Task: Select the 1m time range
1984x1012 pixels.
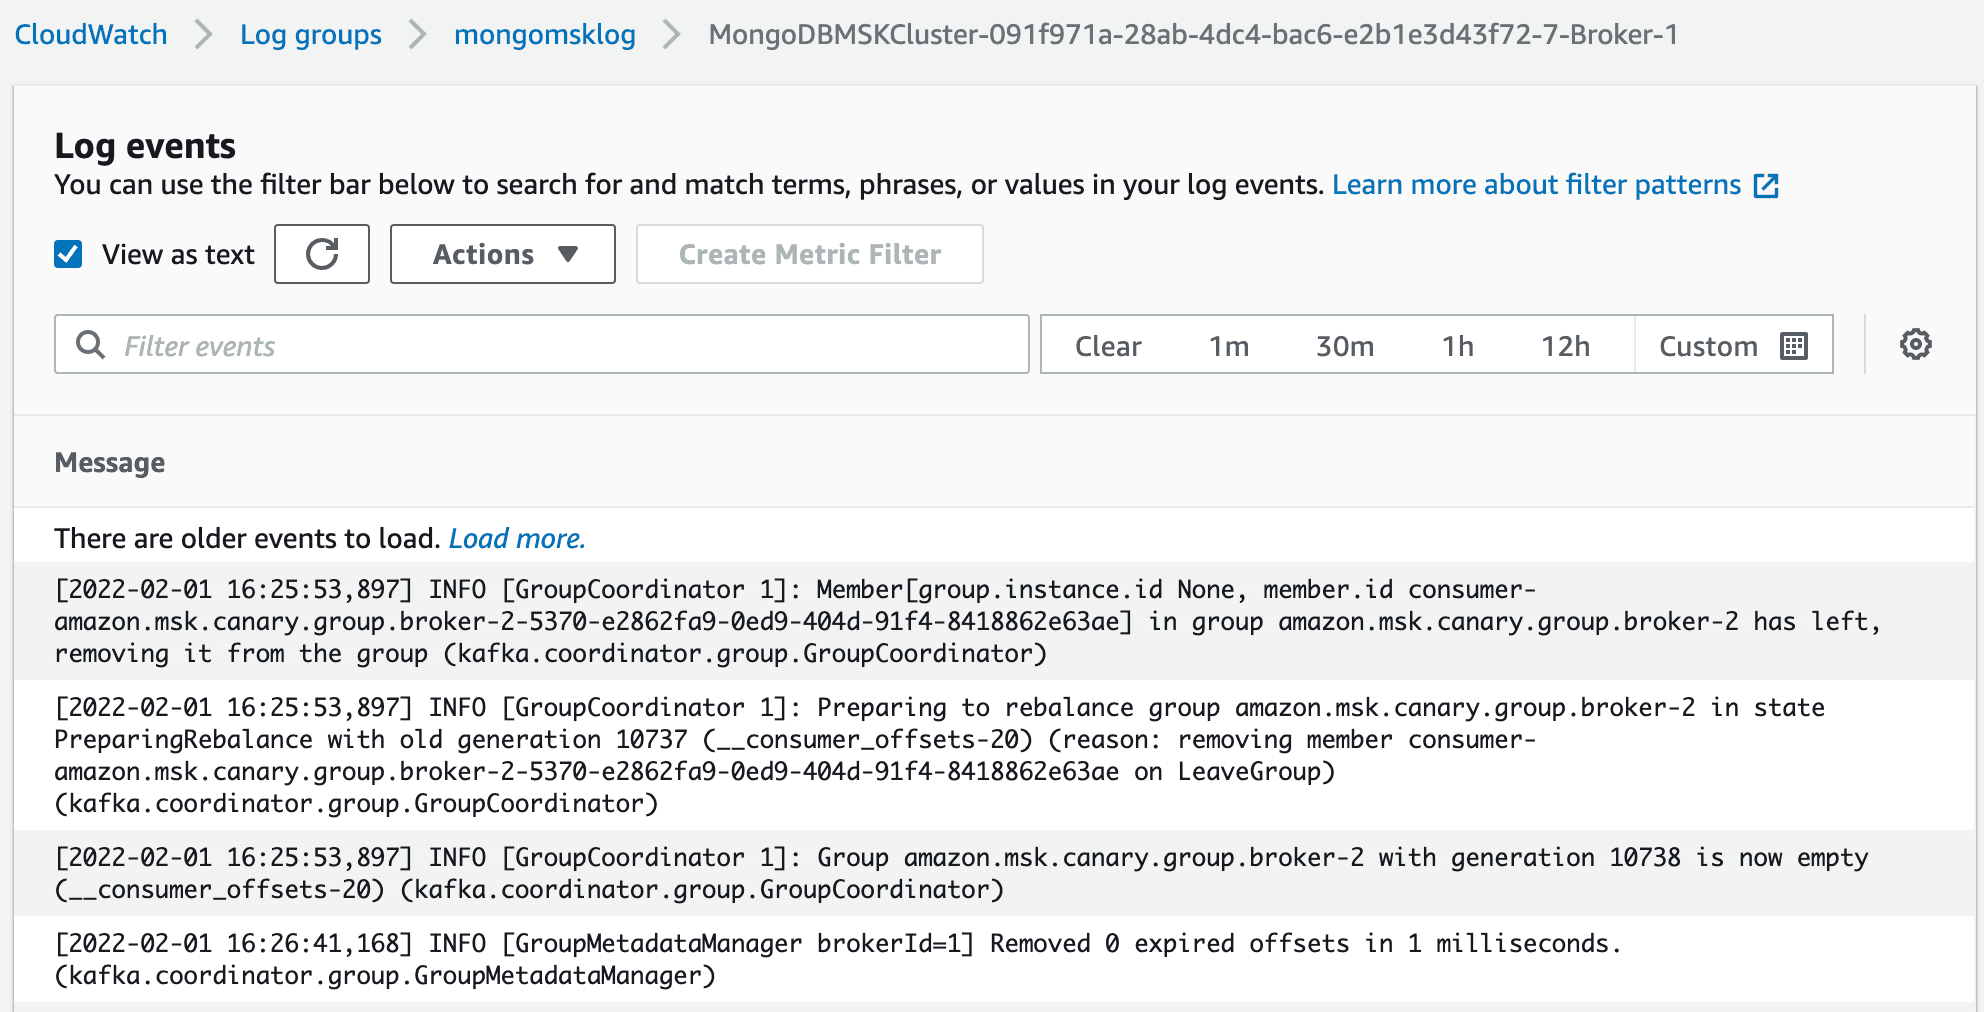Action: [x=1229, y=346]
